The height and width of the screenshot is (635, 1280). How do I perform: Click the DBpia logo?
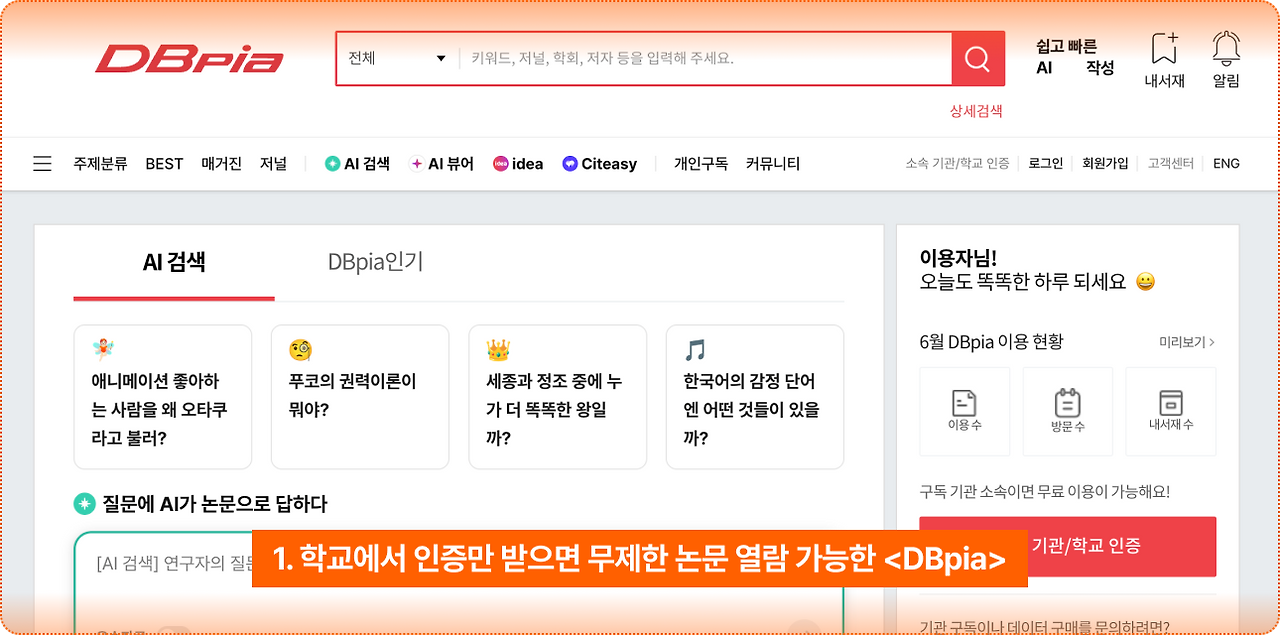tap(189, 58)
